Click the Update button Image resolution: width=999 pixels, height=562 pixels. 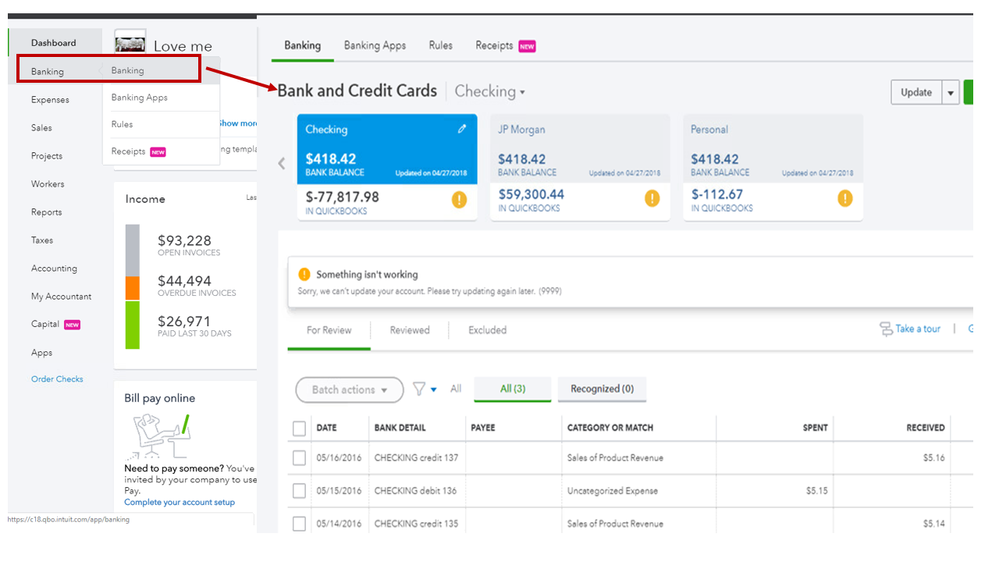click(915, 93)
